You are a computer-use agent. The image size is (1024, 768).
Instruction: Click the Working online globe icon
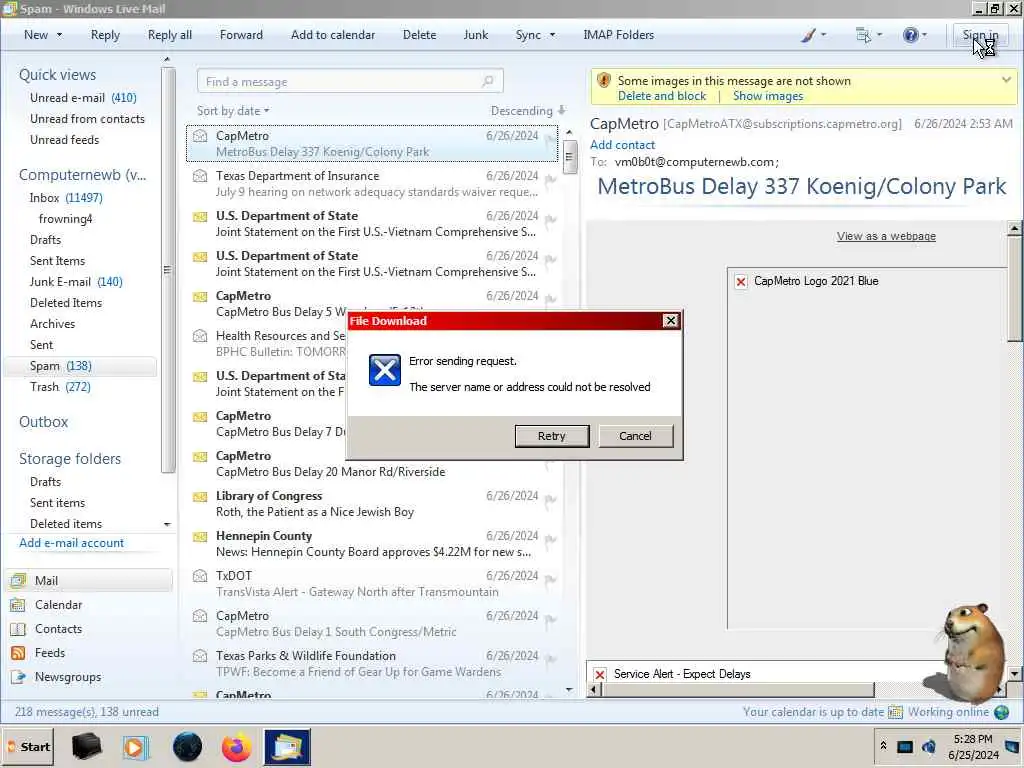[x=1001, y=712]
